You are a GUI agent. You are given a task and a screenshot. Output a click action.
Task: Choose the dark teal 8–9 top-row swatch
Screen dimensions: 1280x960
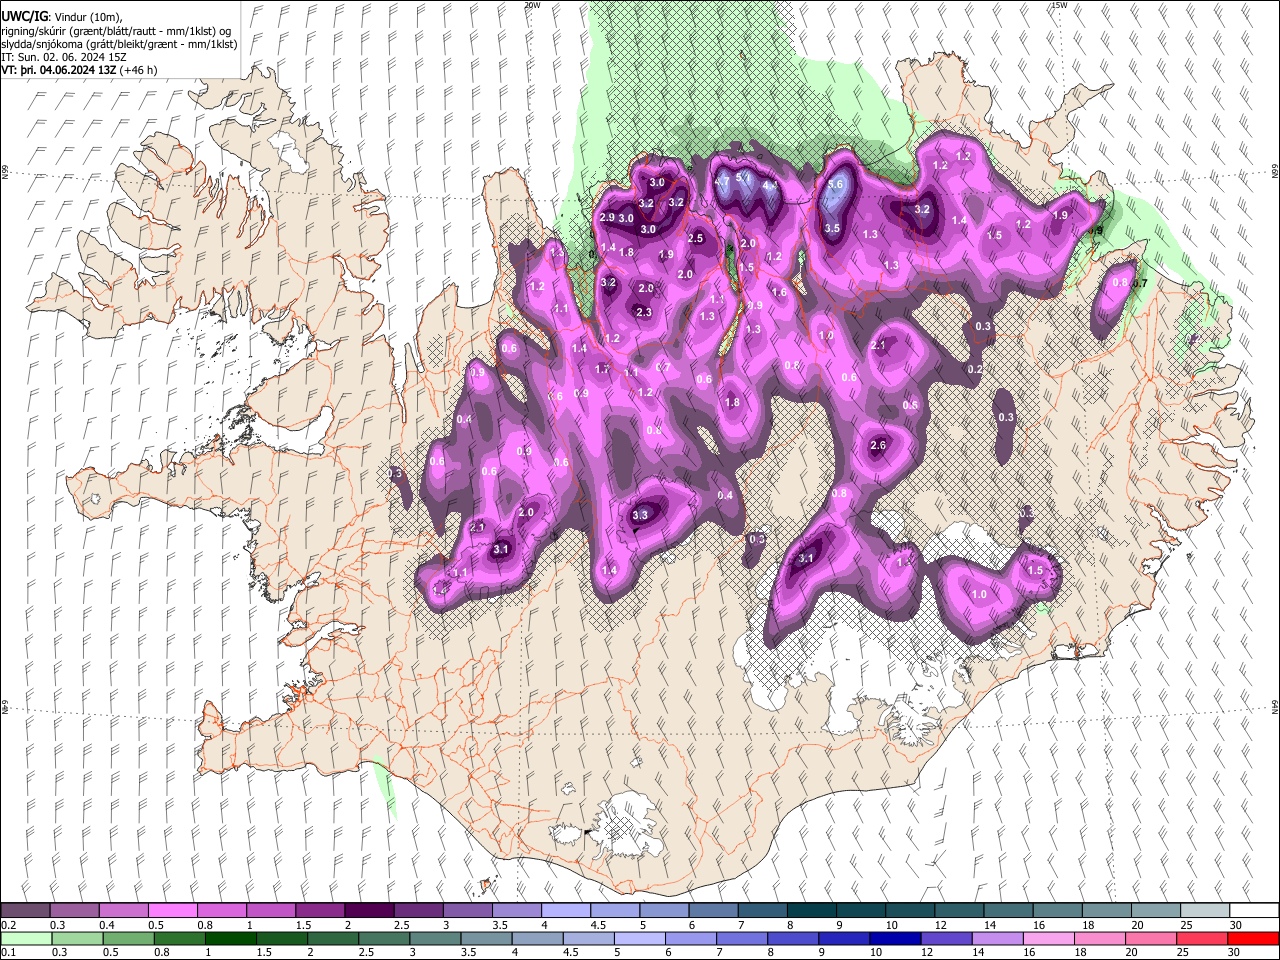click(810, 911)
